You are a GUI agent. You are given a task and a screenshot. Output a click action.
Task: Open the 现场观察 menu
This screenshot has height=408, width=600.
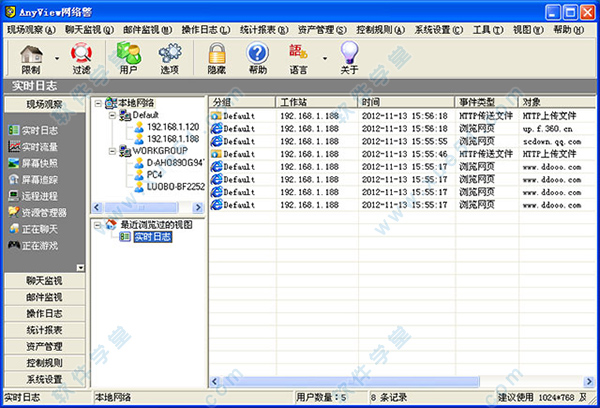pos(31,29)
